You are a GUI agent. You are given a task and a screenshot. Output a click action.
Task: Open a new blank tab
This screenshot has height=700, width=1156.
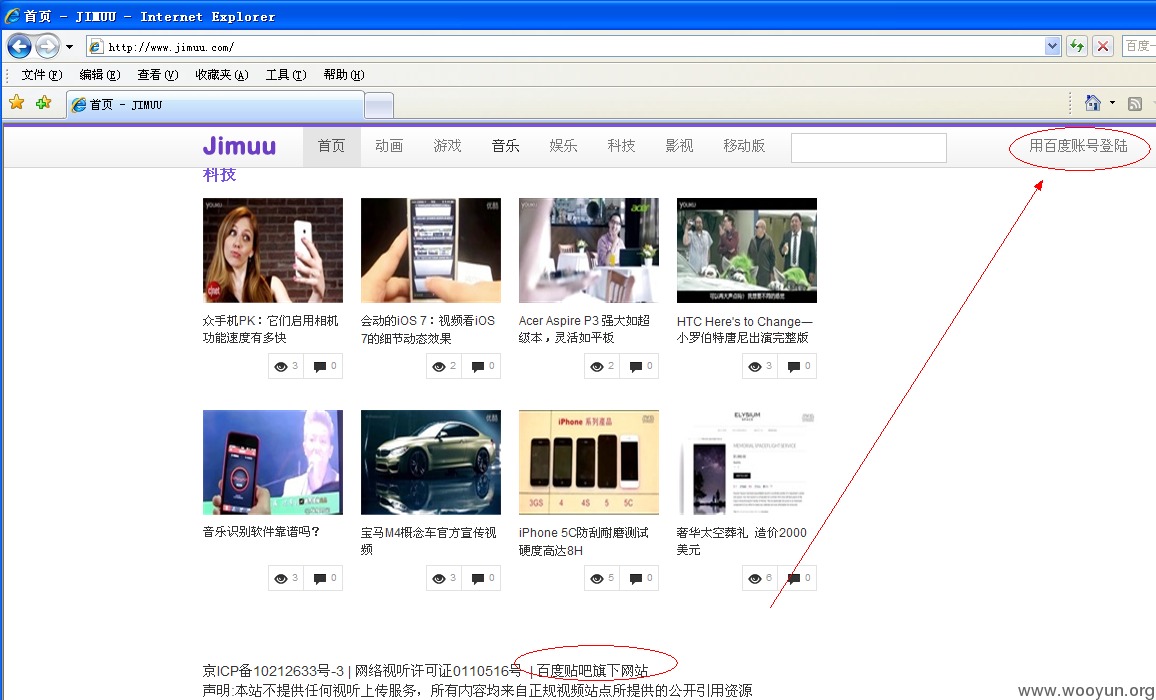pyautogui.click(x=379, y=105)
